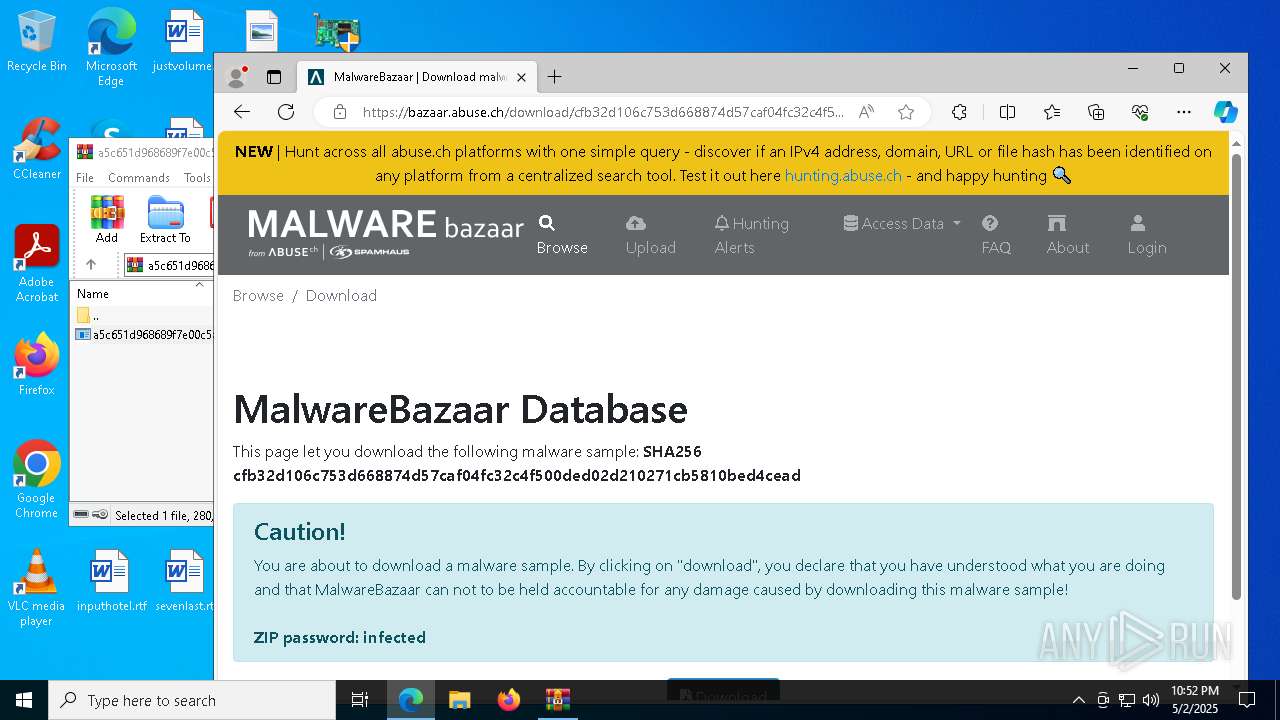Refresh the MalwareBazaar page
This screenshot has height=720, width=1280.
(x=286, y=112)
